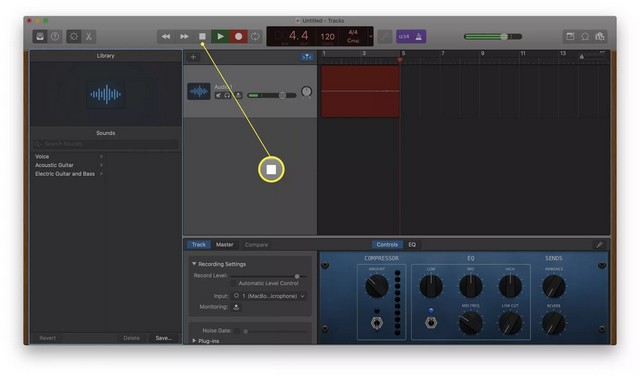Image resolution: width=640 pixels, height=376 pixels.
Task: Click the Compressor Amount knob
Action: (x=377, y=286)
